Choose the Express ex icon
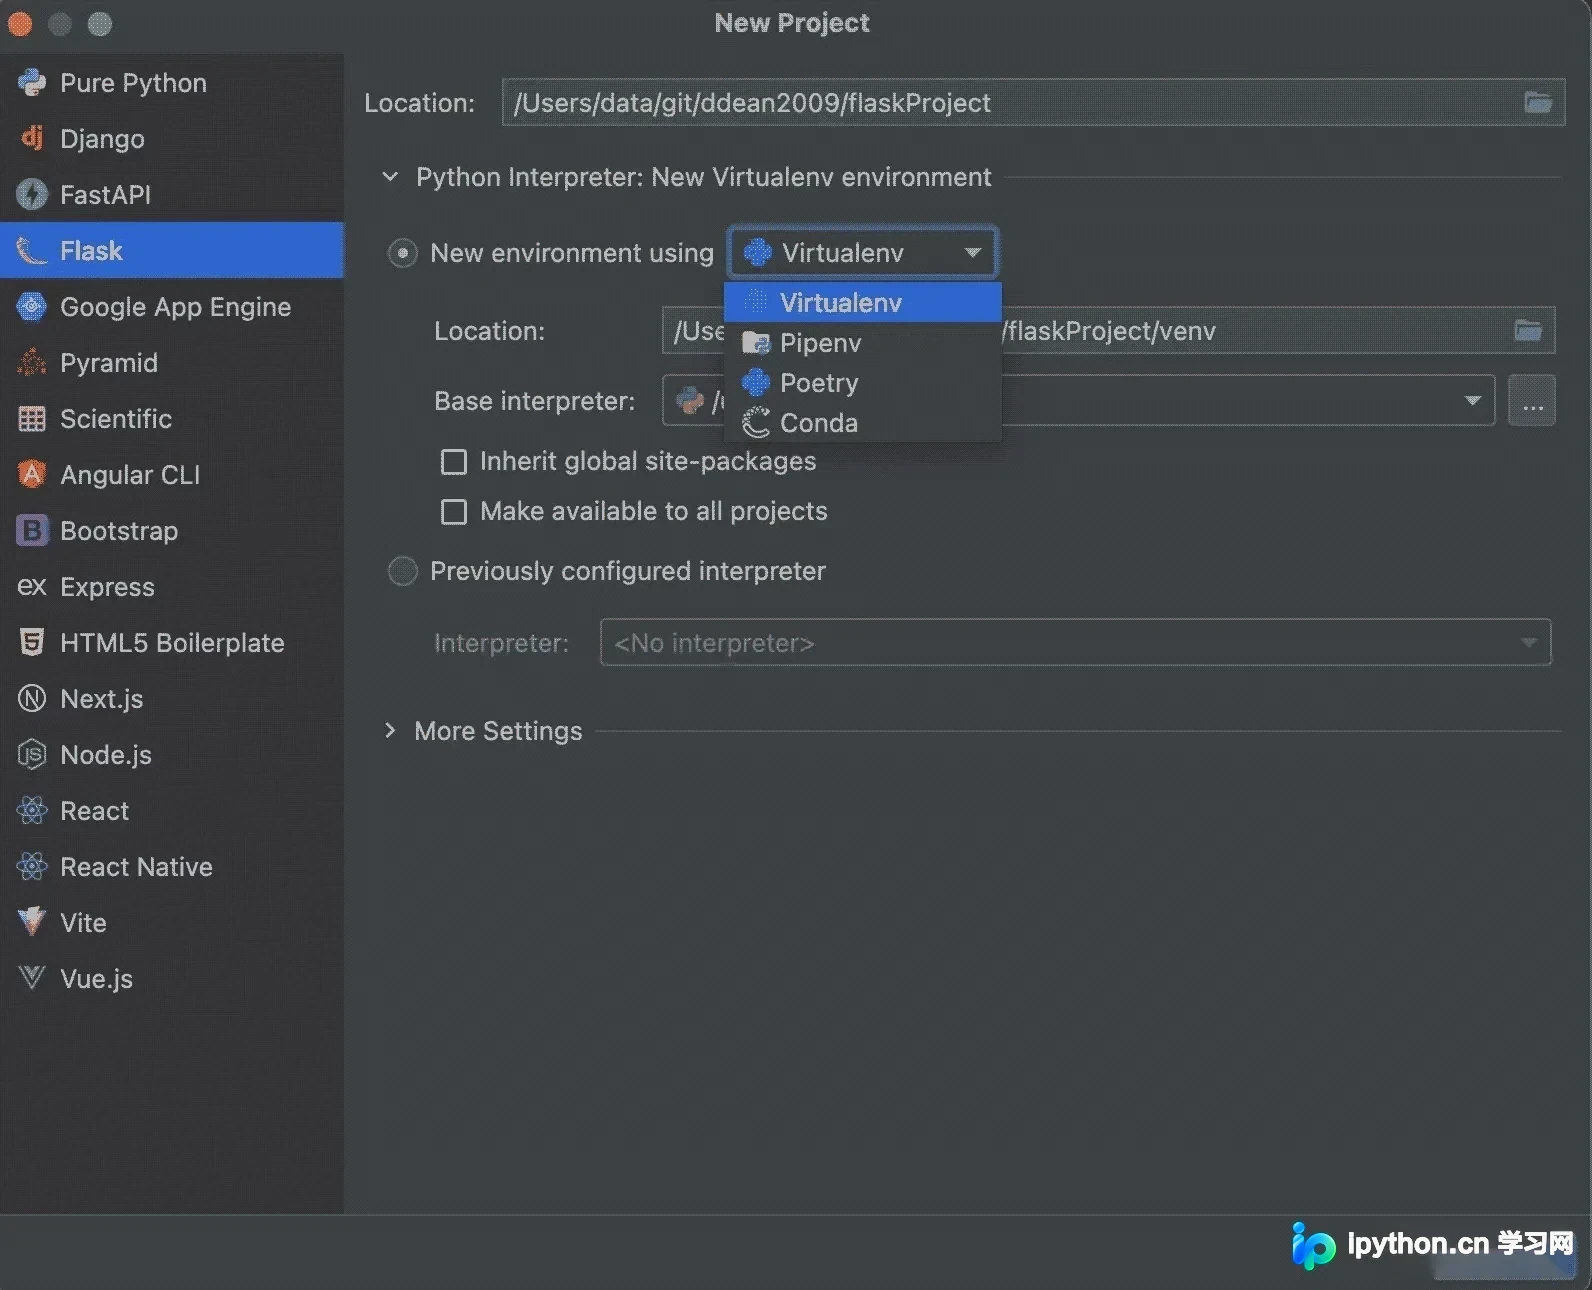 pyautogui.click(x=32, y=587)
